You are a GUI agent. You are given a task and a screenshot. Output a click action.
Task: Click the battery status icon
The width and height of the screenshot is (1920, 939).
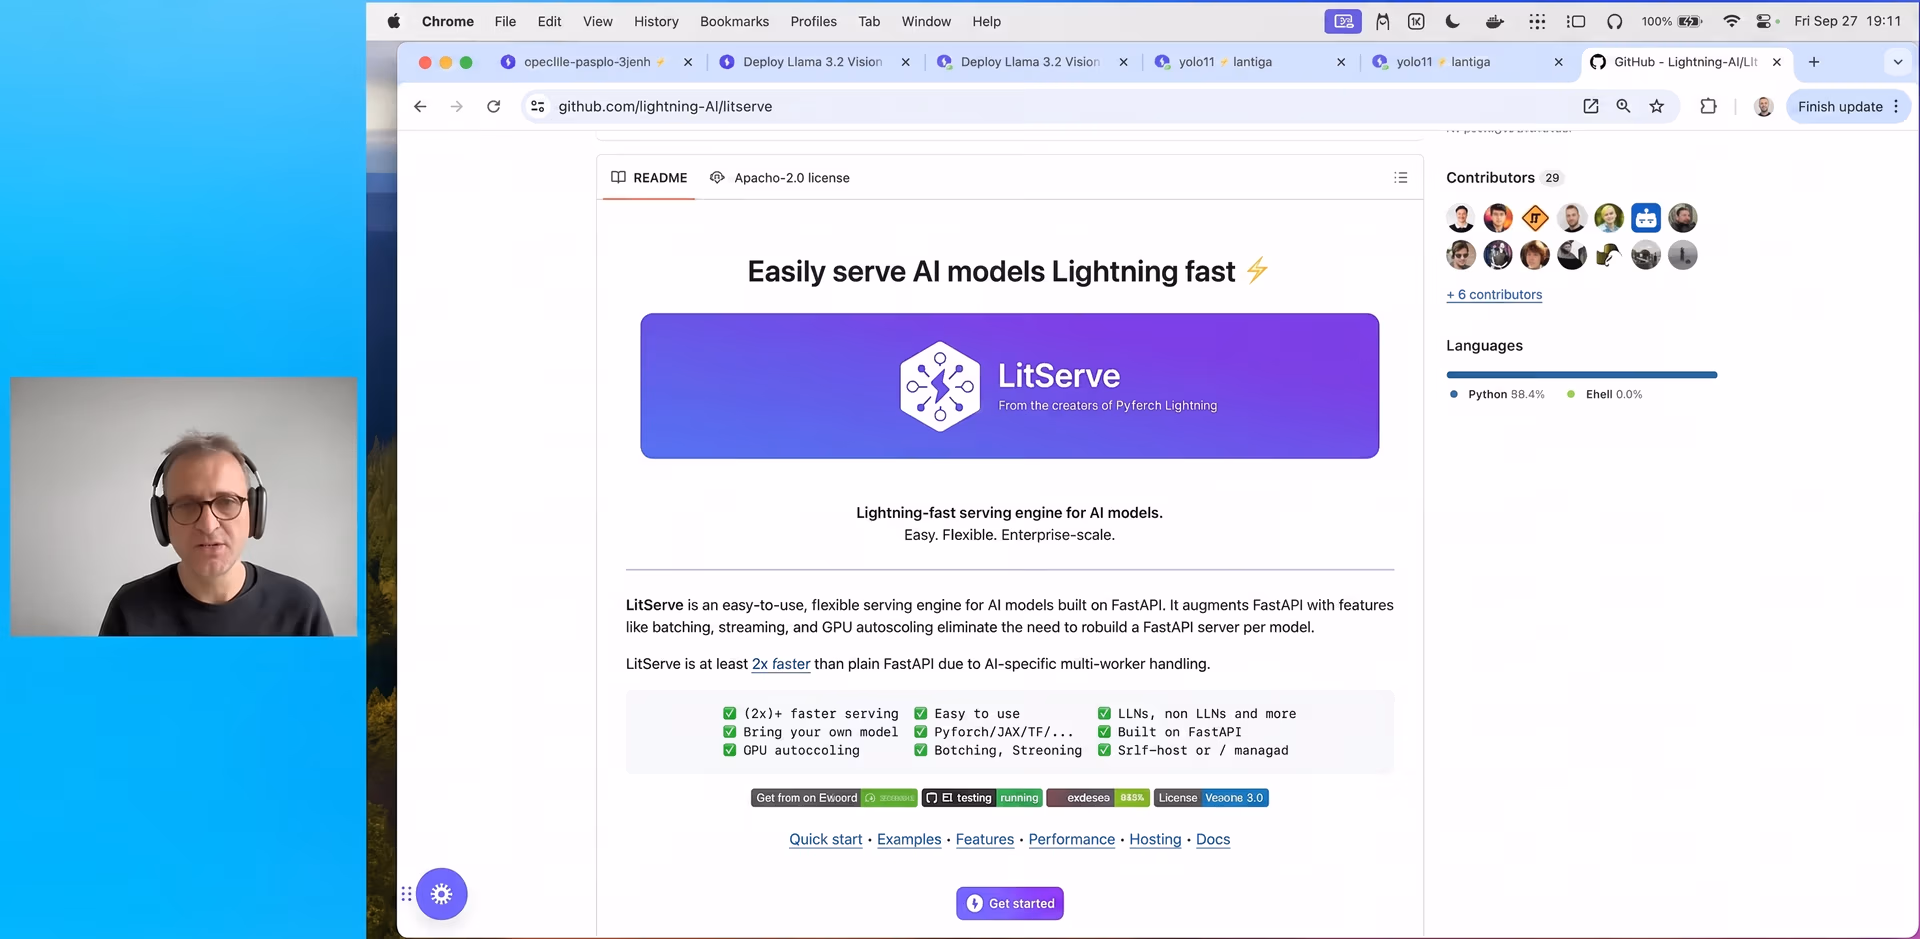click(x=1690, y=21)
